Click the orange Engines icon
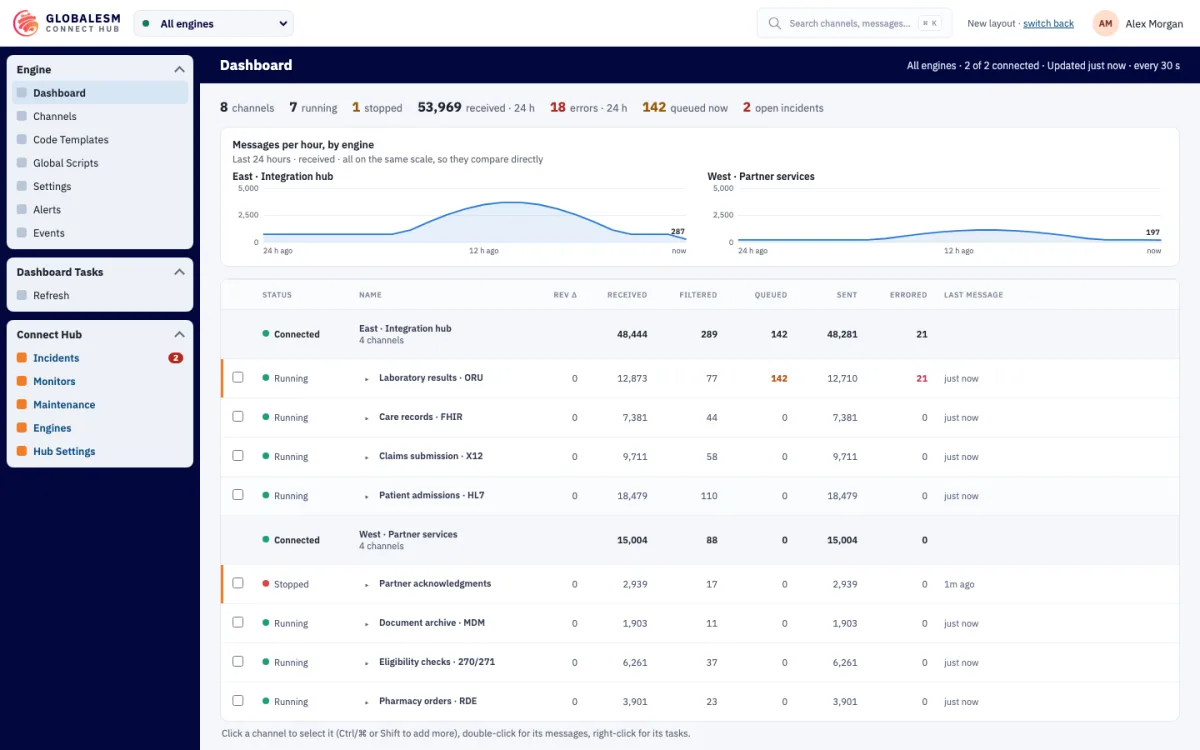The image size is (1200, 750). pos(22,428)
